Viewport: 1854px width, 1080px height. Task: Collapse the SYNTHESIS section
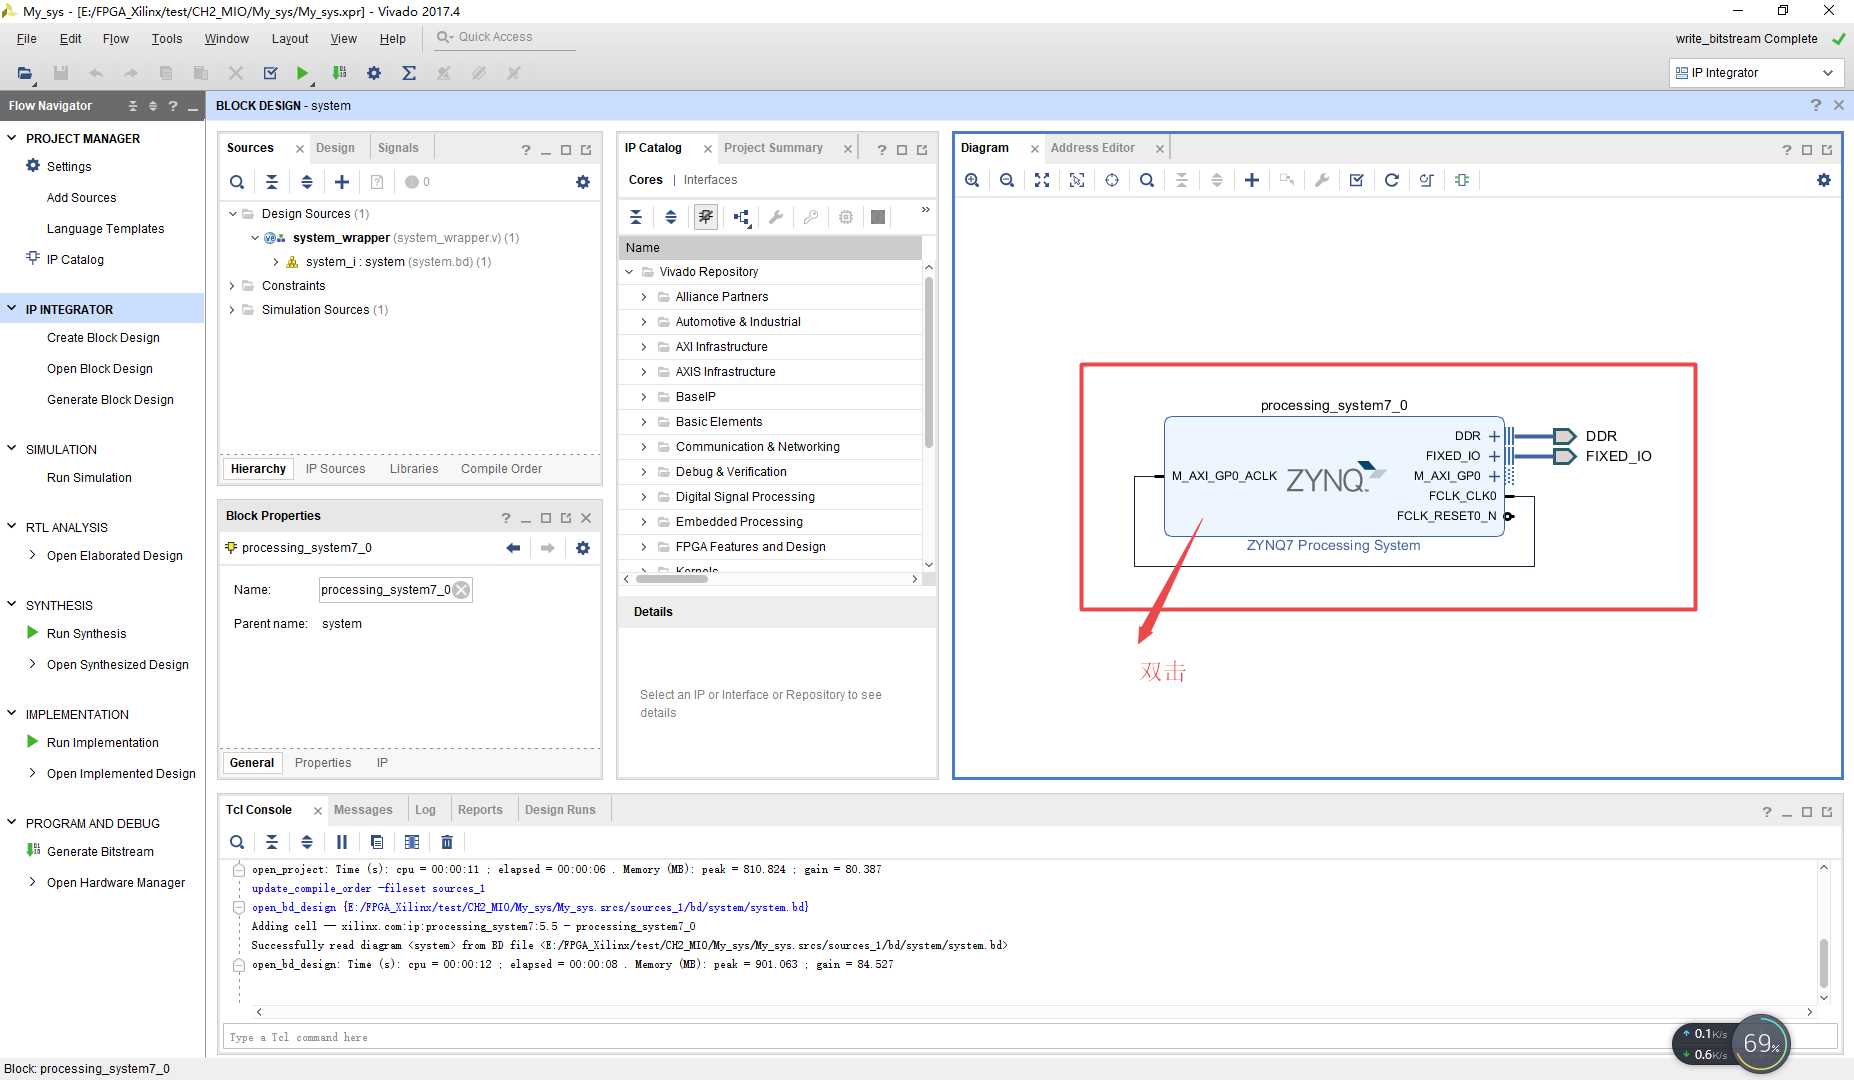click(12, 605)
